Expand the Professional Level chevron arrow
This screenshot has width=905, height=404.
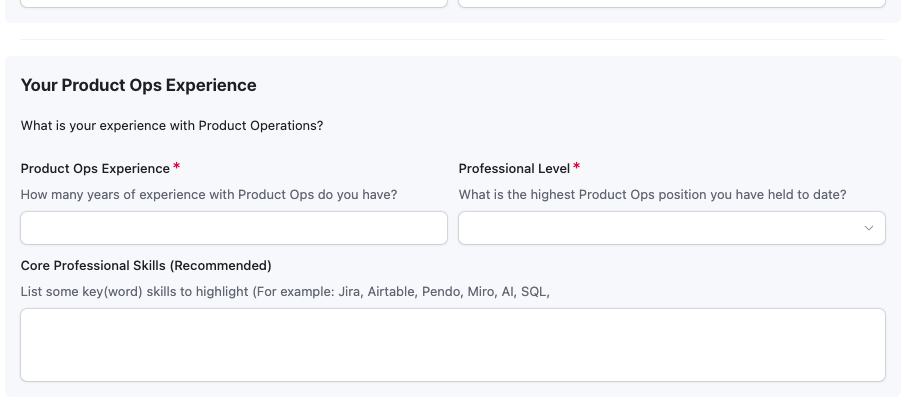coord(868,228)
